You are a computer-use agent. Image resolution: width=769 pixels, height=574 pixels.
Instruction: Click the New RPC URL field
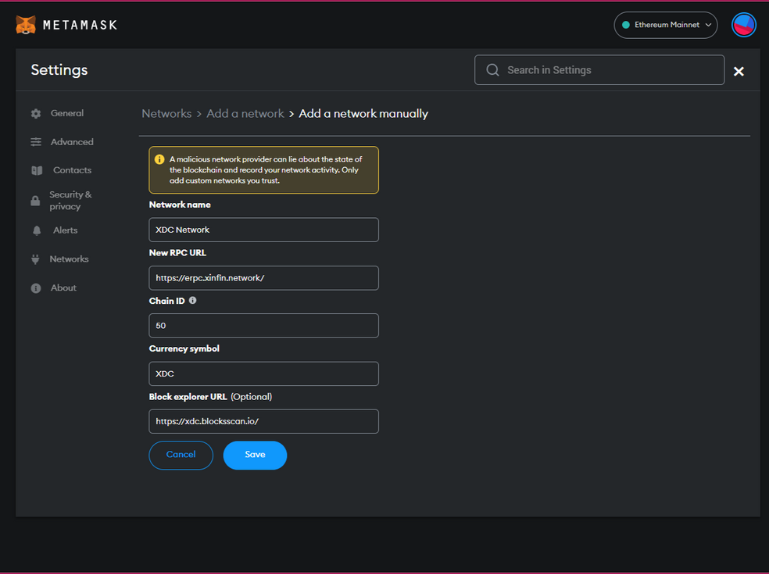(x=263, y=278)
